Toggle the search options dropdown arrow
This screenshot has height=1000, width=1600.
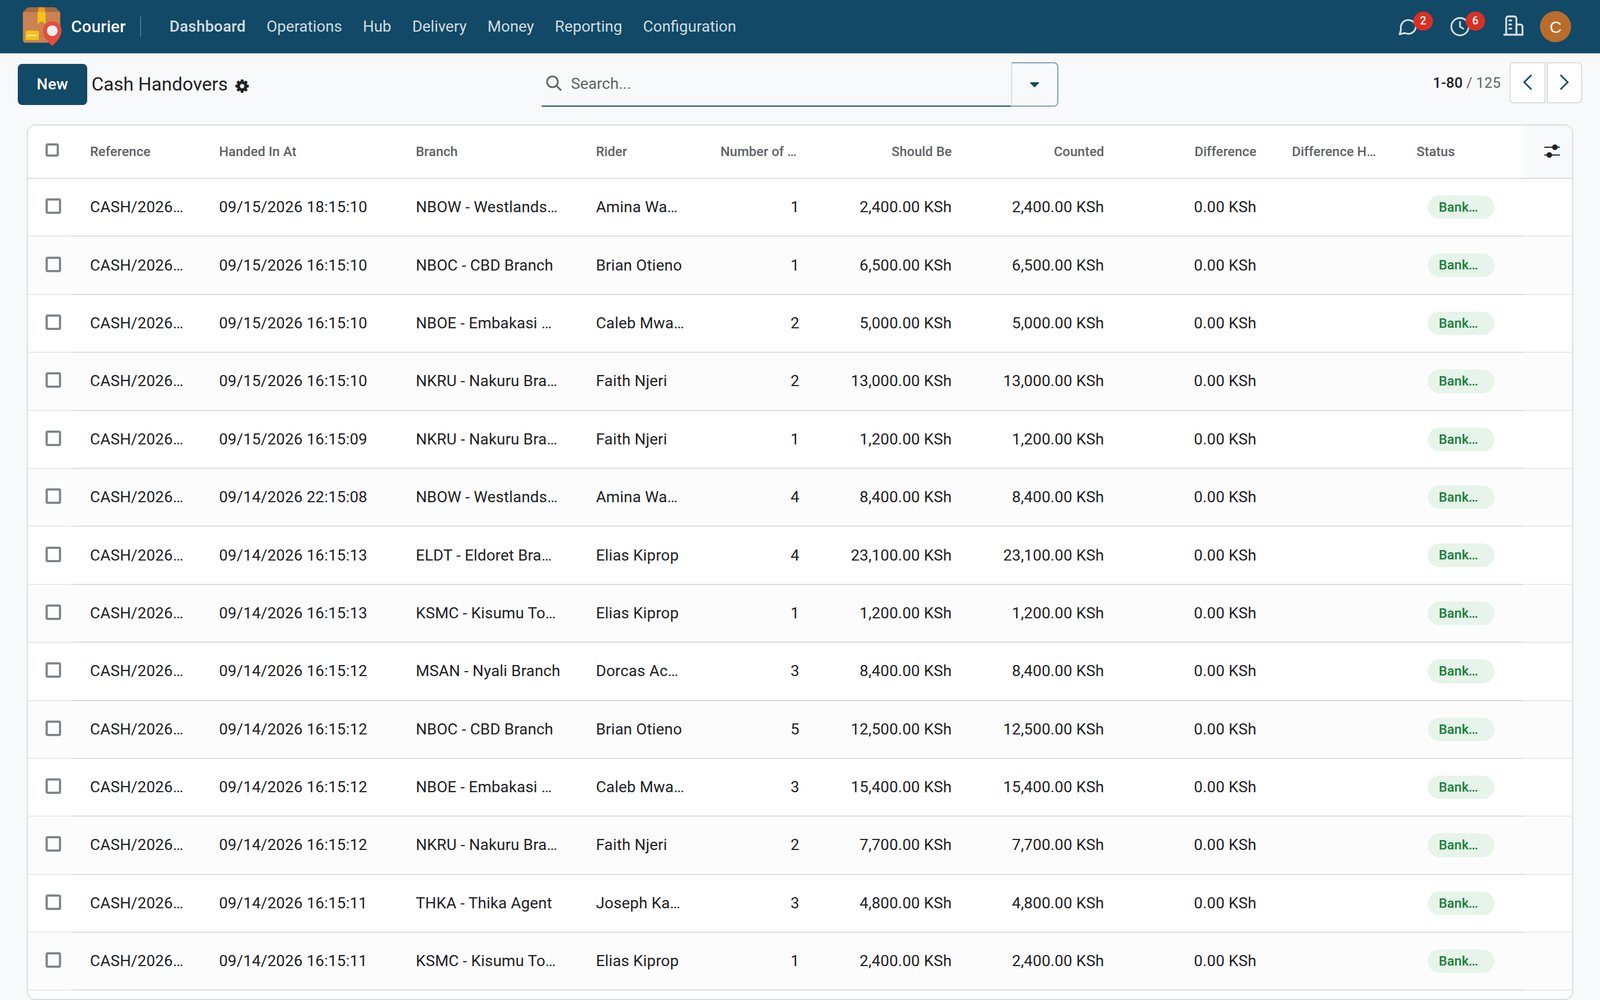click(x=1034, y=84)
